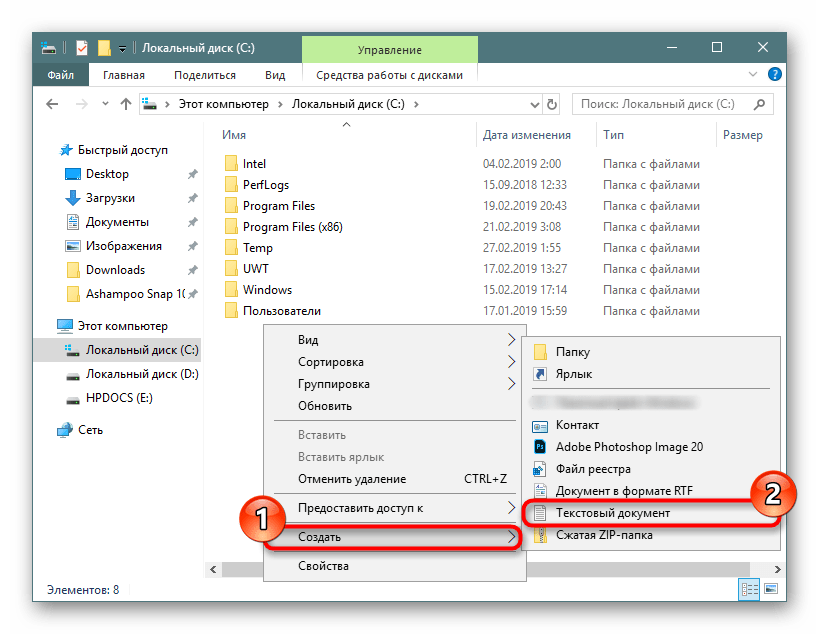Open the Файл ribbon tab

(x=60, y=75)
